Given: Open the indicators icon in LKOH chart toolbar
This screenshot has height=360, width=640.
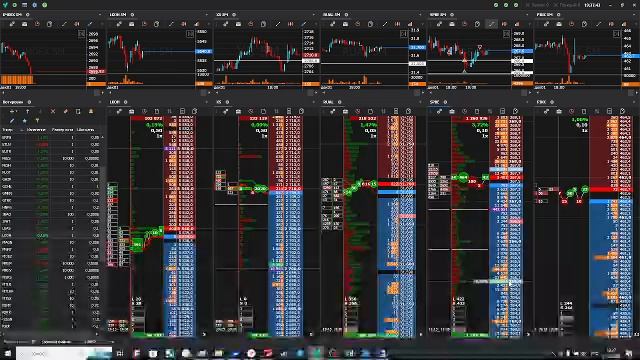Looking at the screenshot, I should 196,24.
